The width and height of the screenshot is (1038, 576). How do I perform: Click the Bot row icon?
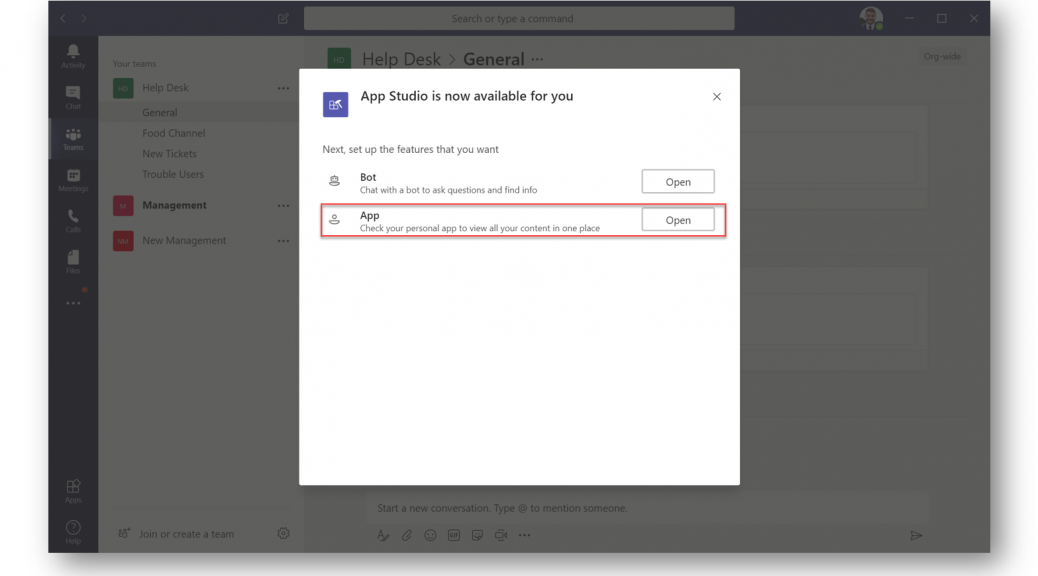pyautogui.click(x=334, y=181)
